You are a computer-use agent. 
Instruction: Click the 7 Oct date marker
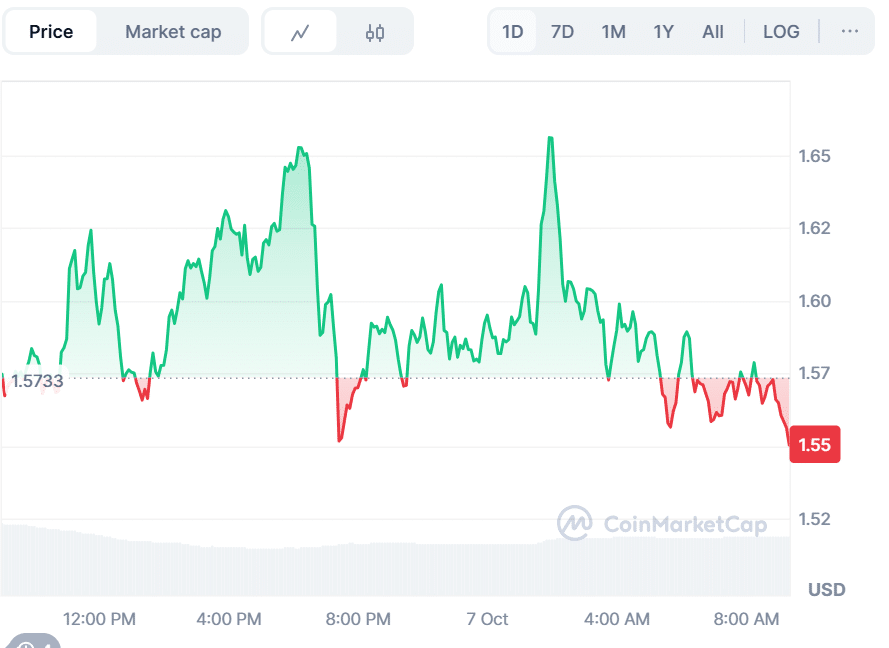487,619
